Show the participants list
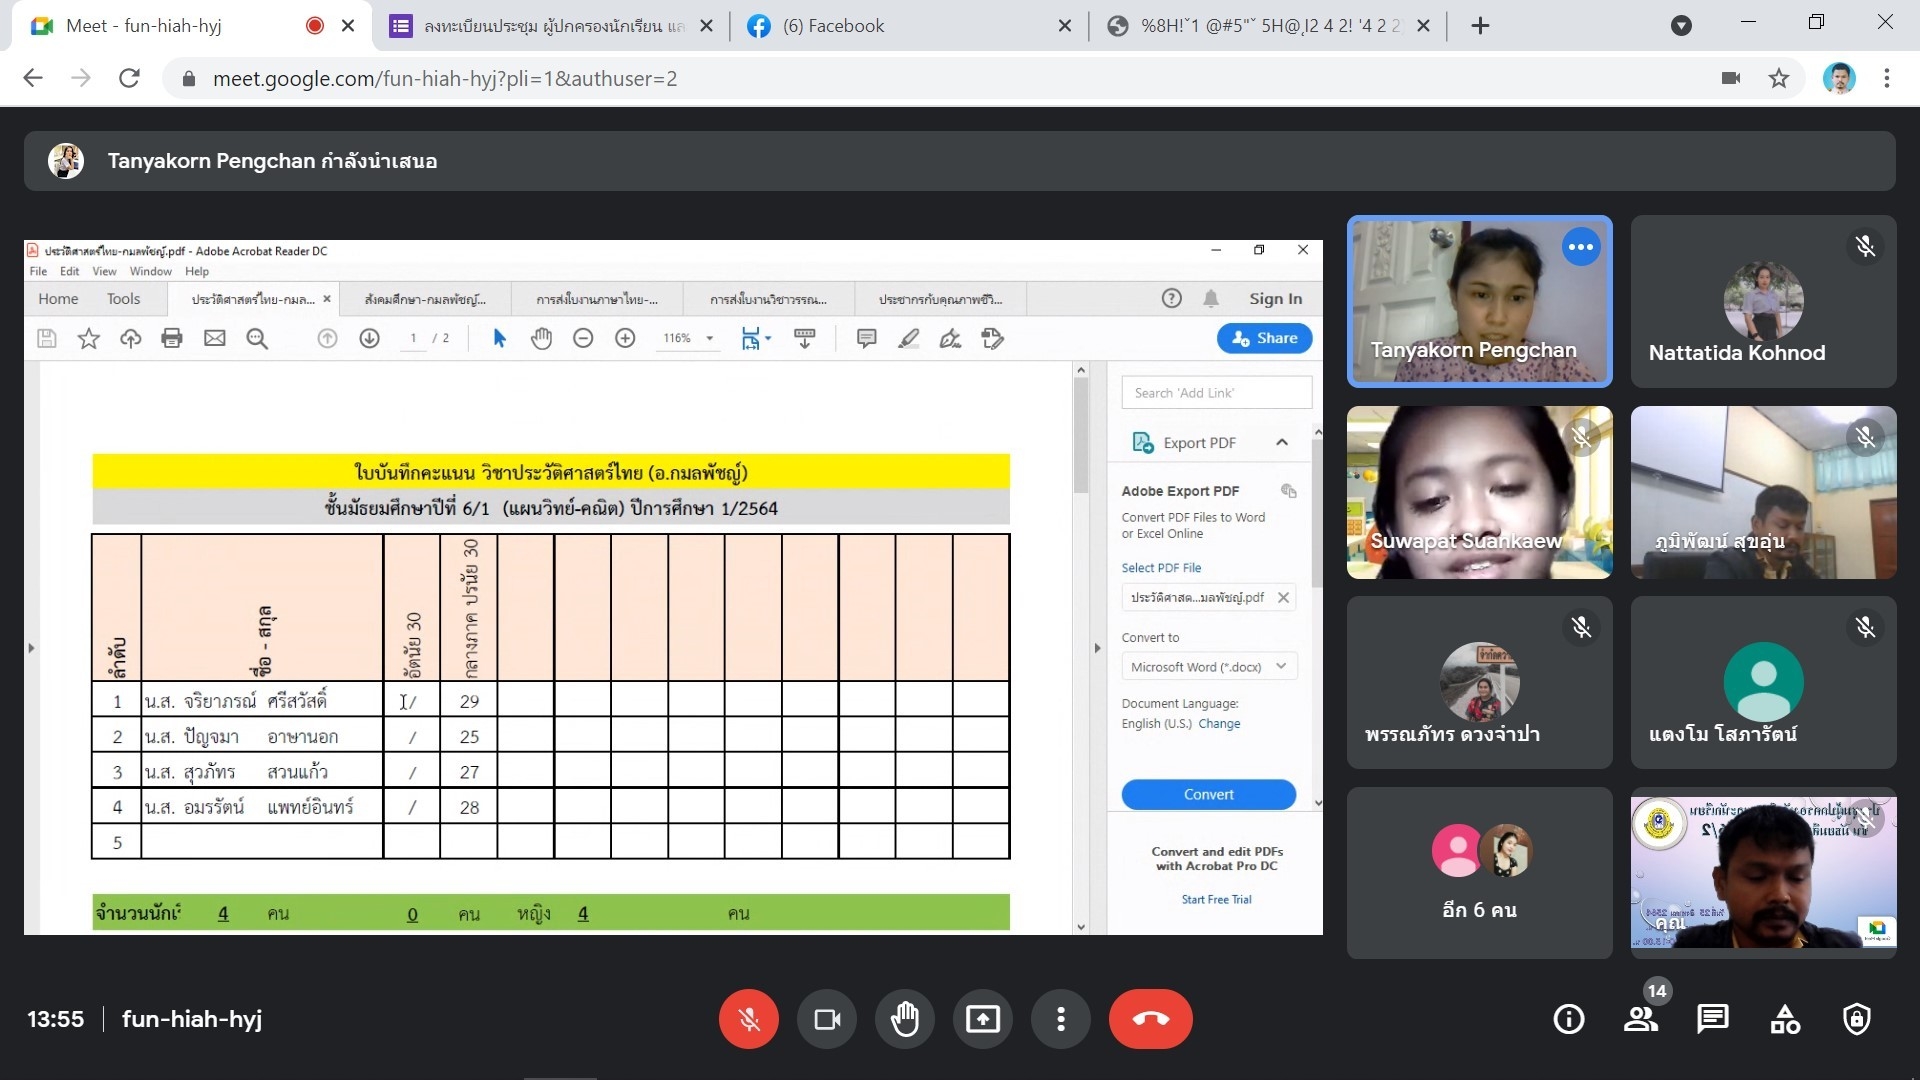Viewport: 1920px width, 1080px height. click(1640, 1019)
